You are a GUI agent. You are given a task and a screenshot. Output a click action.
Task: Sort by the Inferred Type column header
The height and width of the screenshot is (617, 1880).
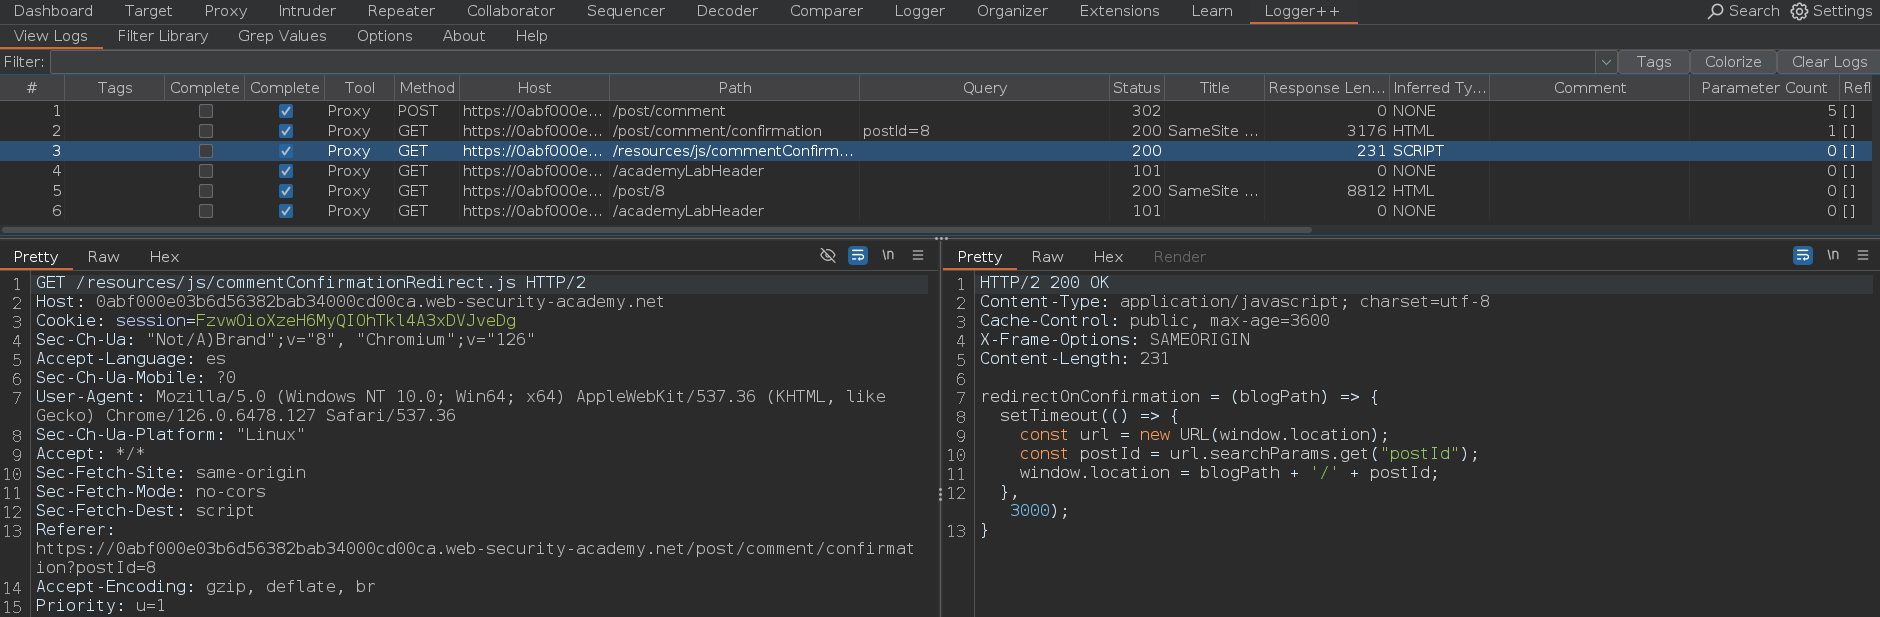click(1440, 88)
